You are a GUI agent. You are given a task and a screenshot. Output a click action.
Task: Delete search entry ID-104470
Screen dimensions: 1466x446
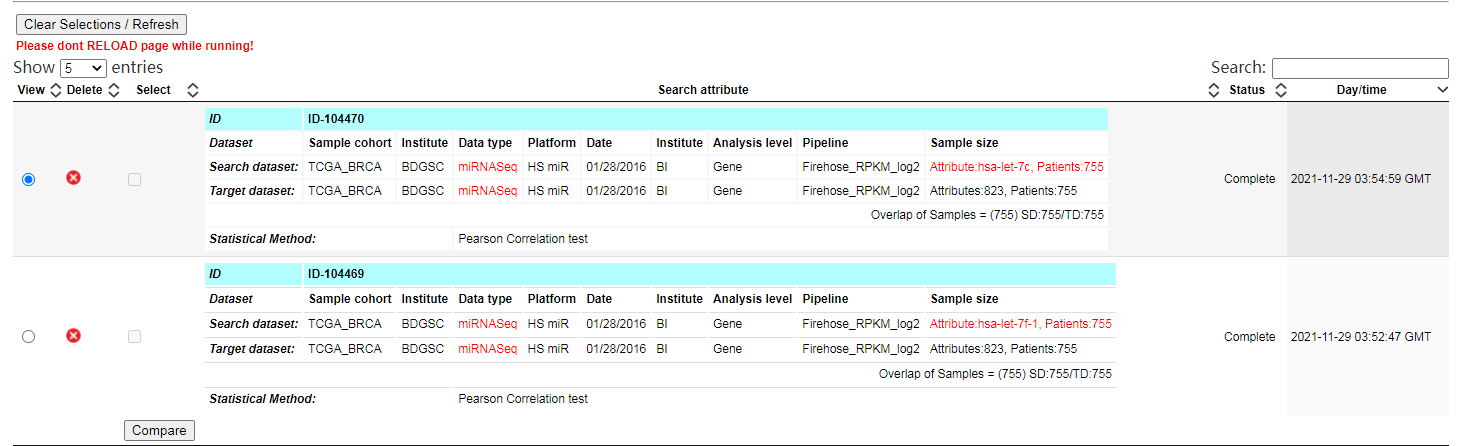coord(73,178)
